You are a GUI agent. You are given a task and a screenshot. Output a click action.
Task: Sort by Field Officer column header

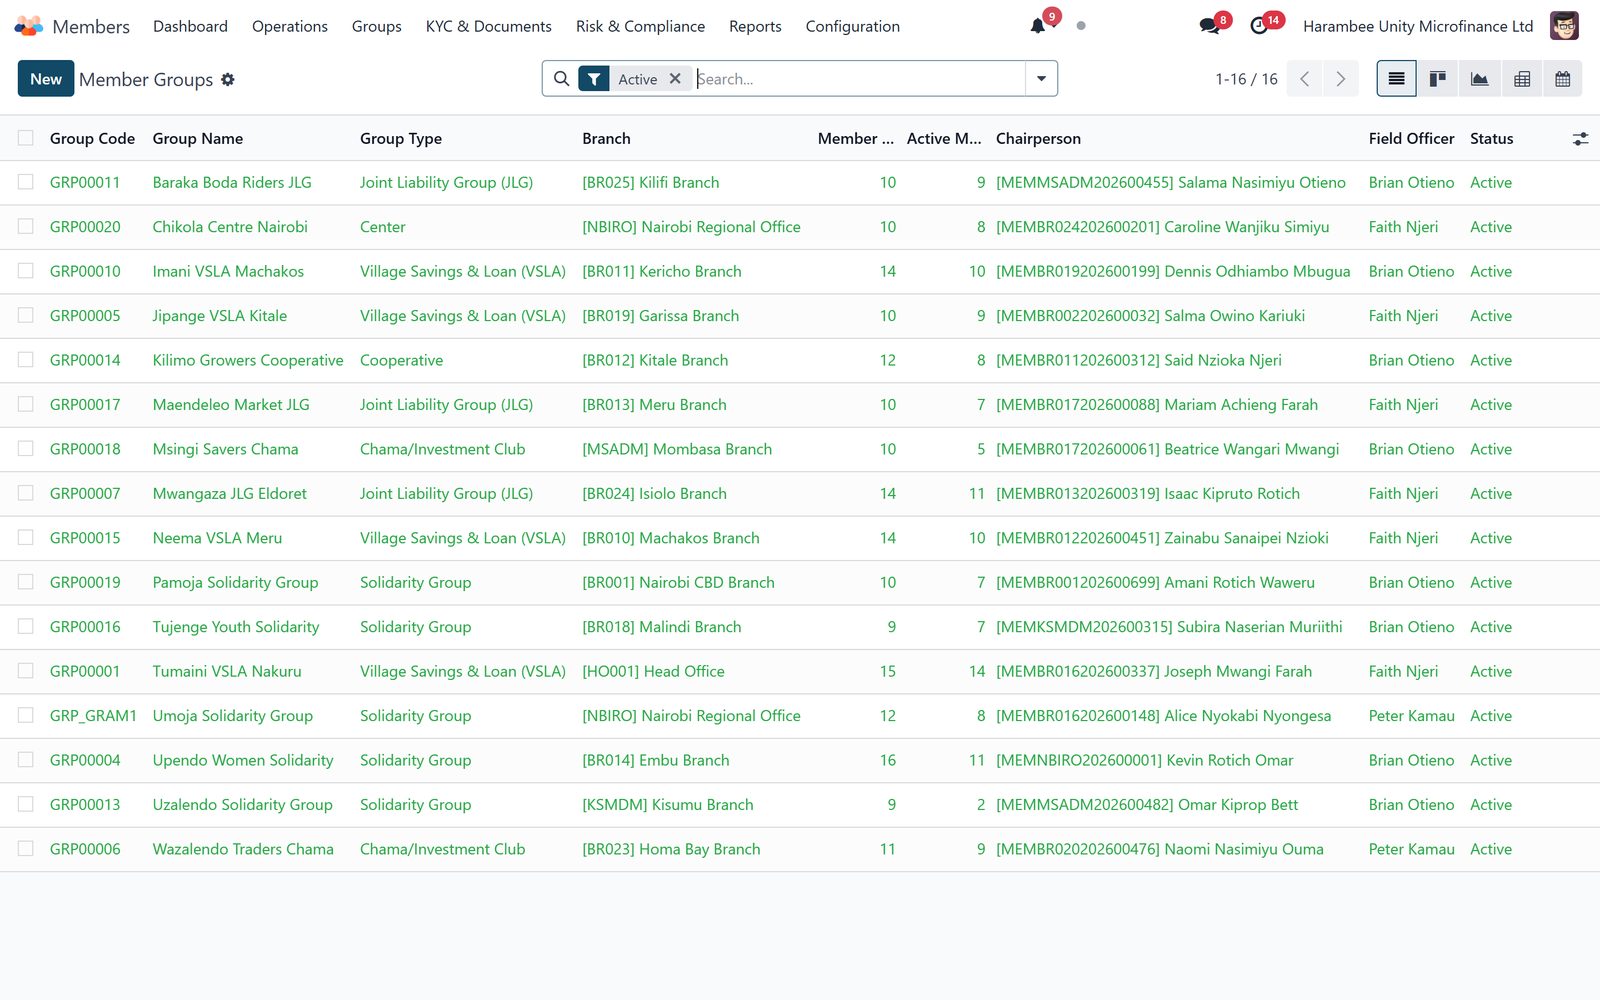[1411, 139]
